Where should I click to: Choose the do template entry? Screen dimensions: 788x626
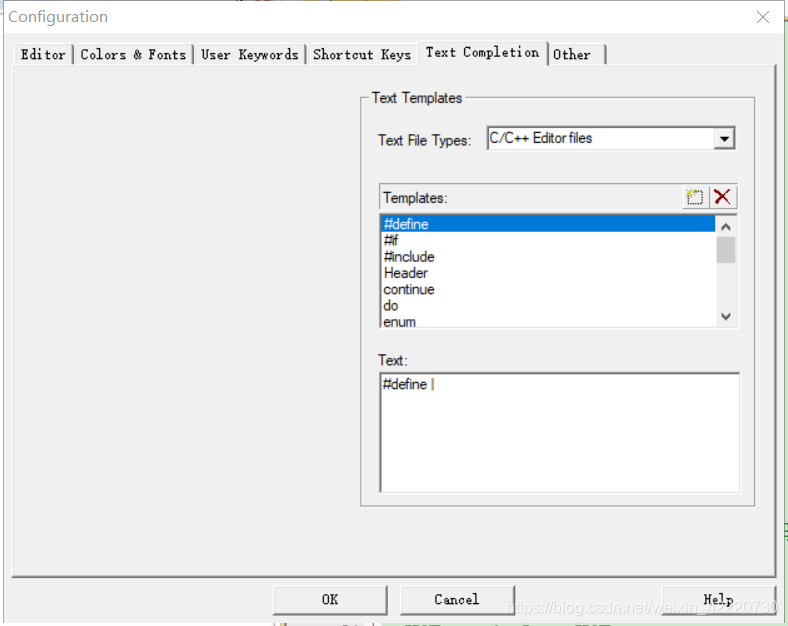point(548,305)
